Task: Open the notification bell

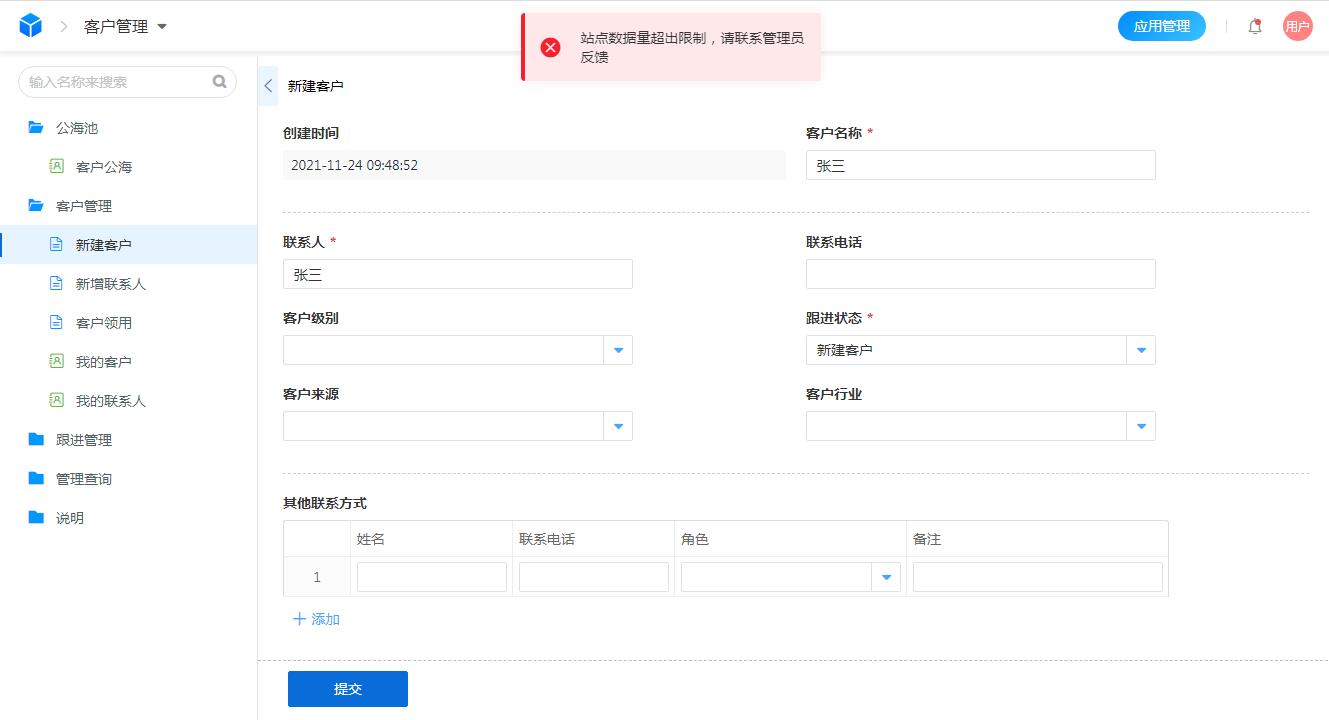Action: [1254, 26]
